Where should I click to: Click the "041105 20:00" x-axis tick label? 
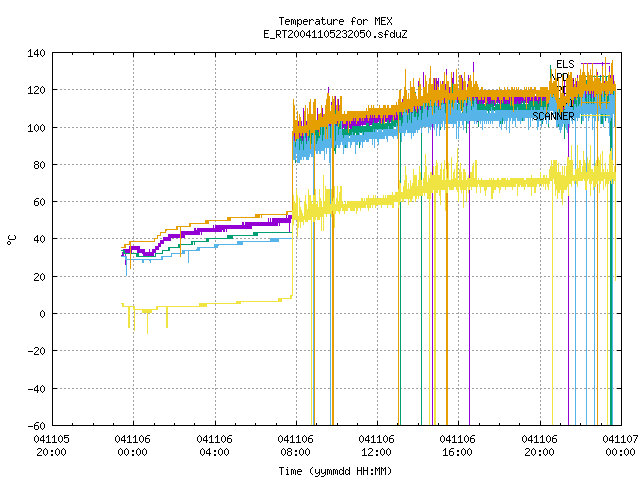(51, 446)
